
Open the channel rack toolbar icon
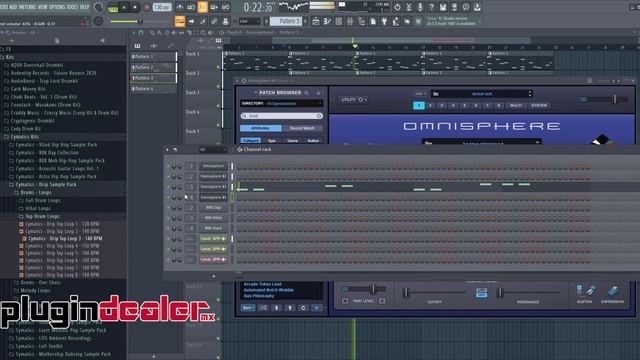point(338,21)
